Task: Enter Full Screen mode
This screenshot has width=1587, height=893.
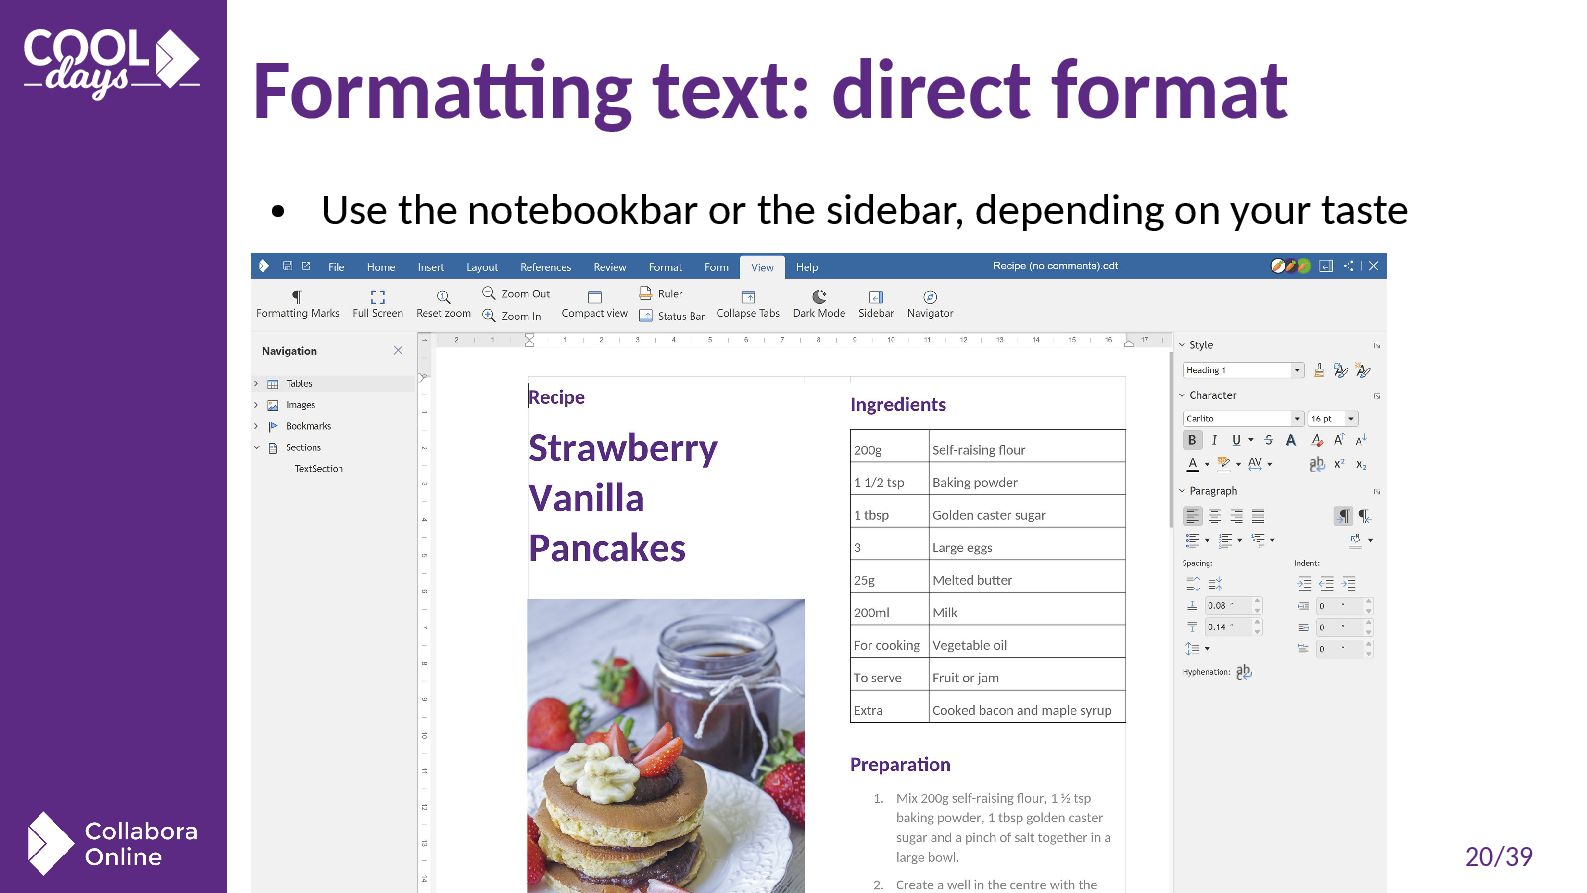Action: (x=377, y=304)
